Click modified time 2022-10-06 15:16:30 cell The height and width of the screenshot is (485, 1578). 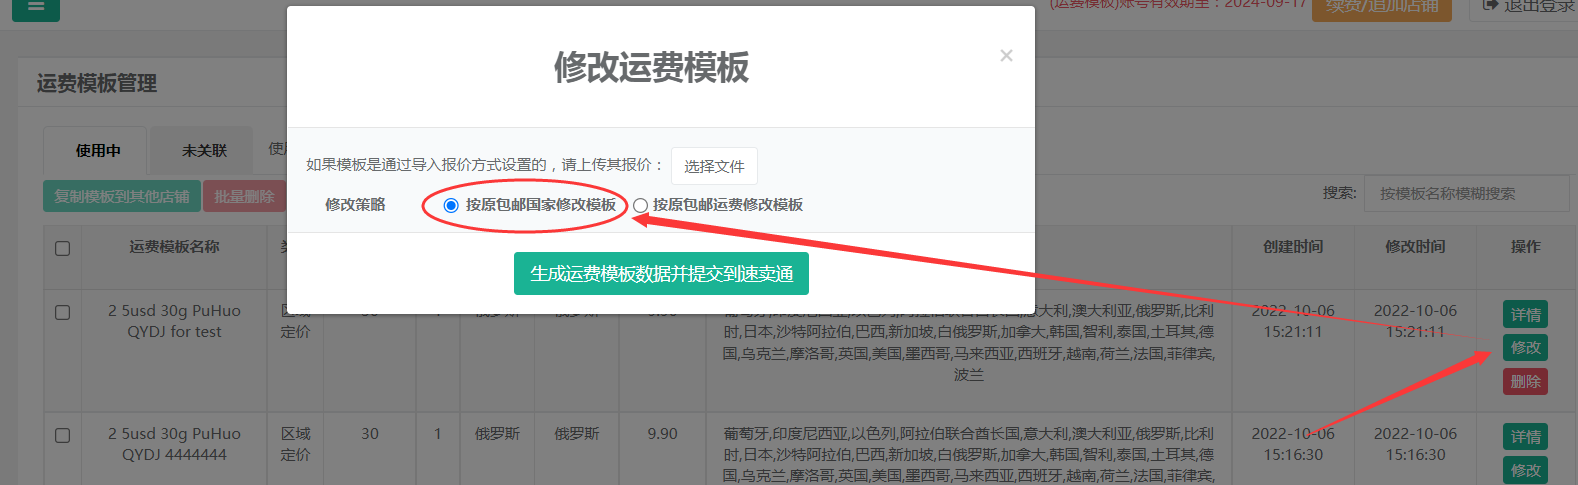click(1415, 444)
